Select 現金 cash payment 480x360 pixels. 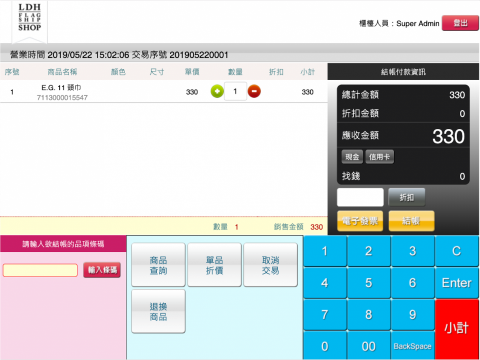coord(352,157)
